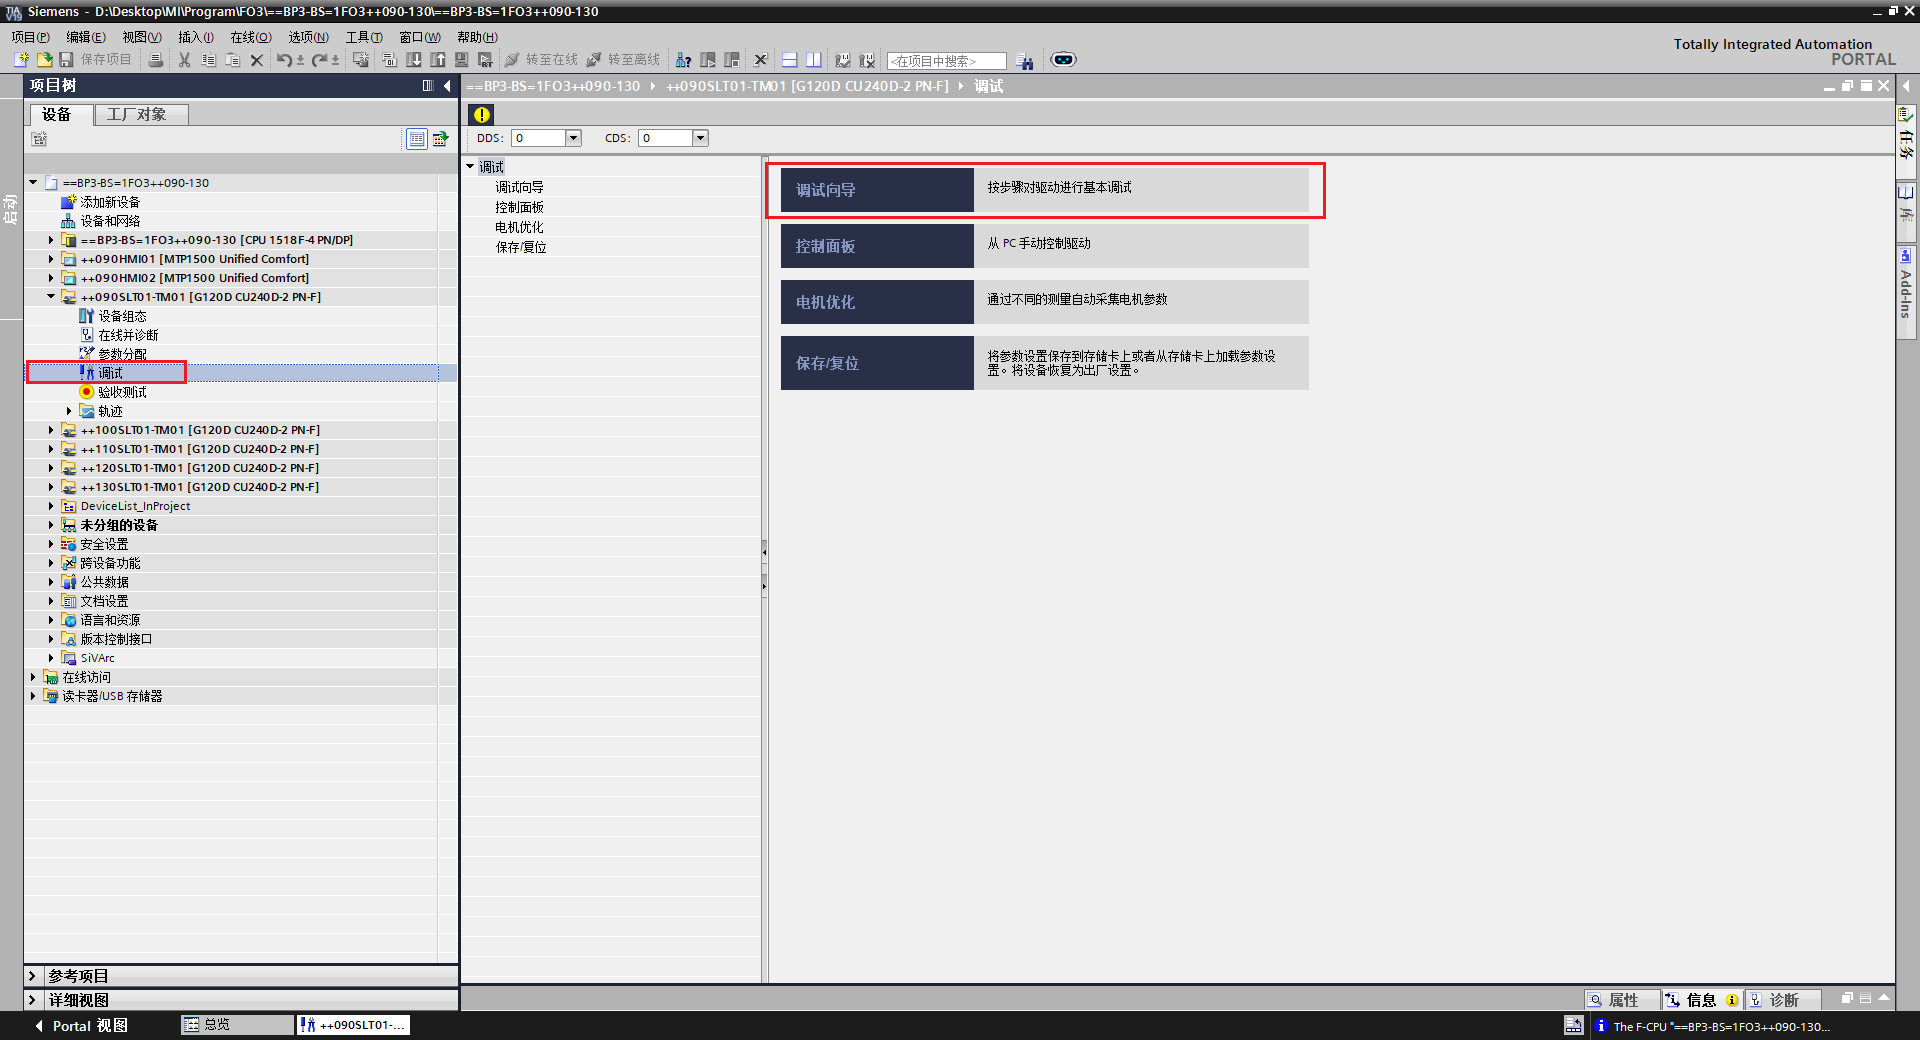1920x1040 pixels.
Task: Click the undo arrow icon
Action: (284, 60)
